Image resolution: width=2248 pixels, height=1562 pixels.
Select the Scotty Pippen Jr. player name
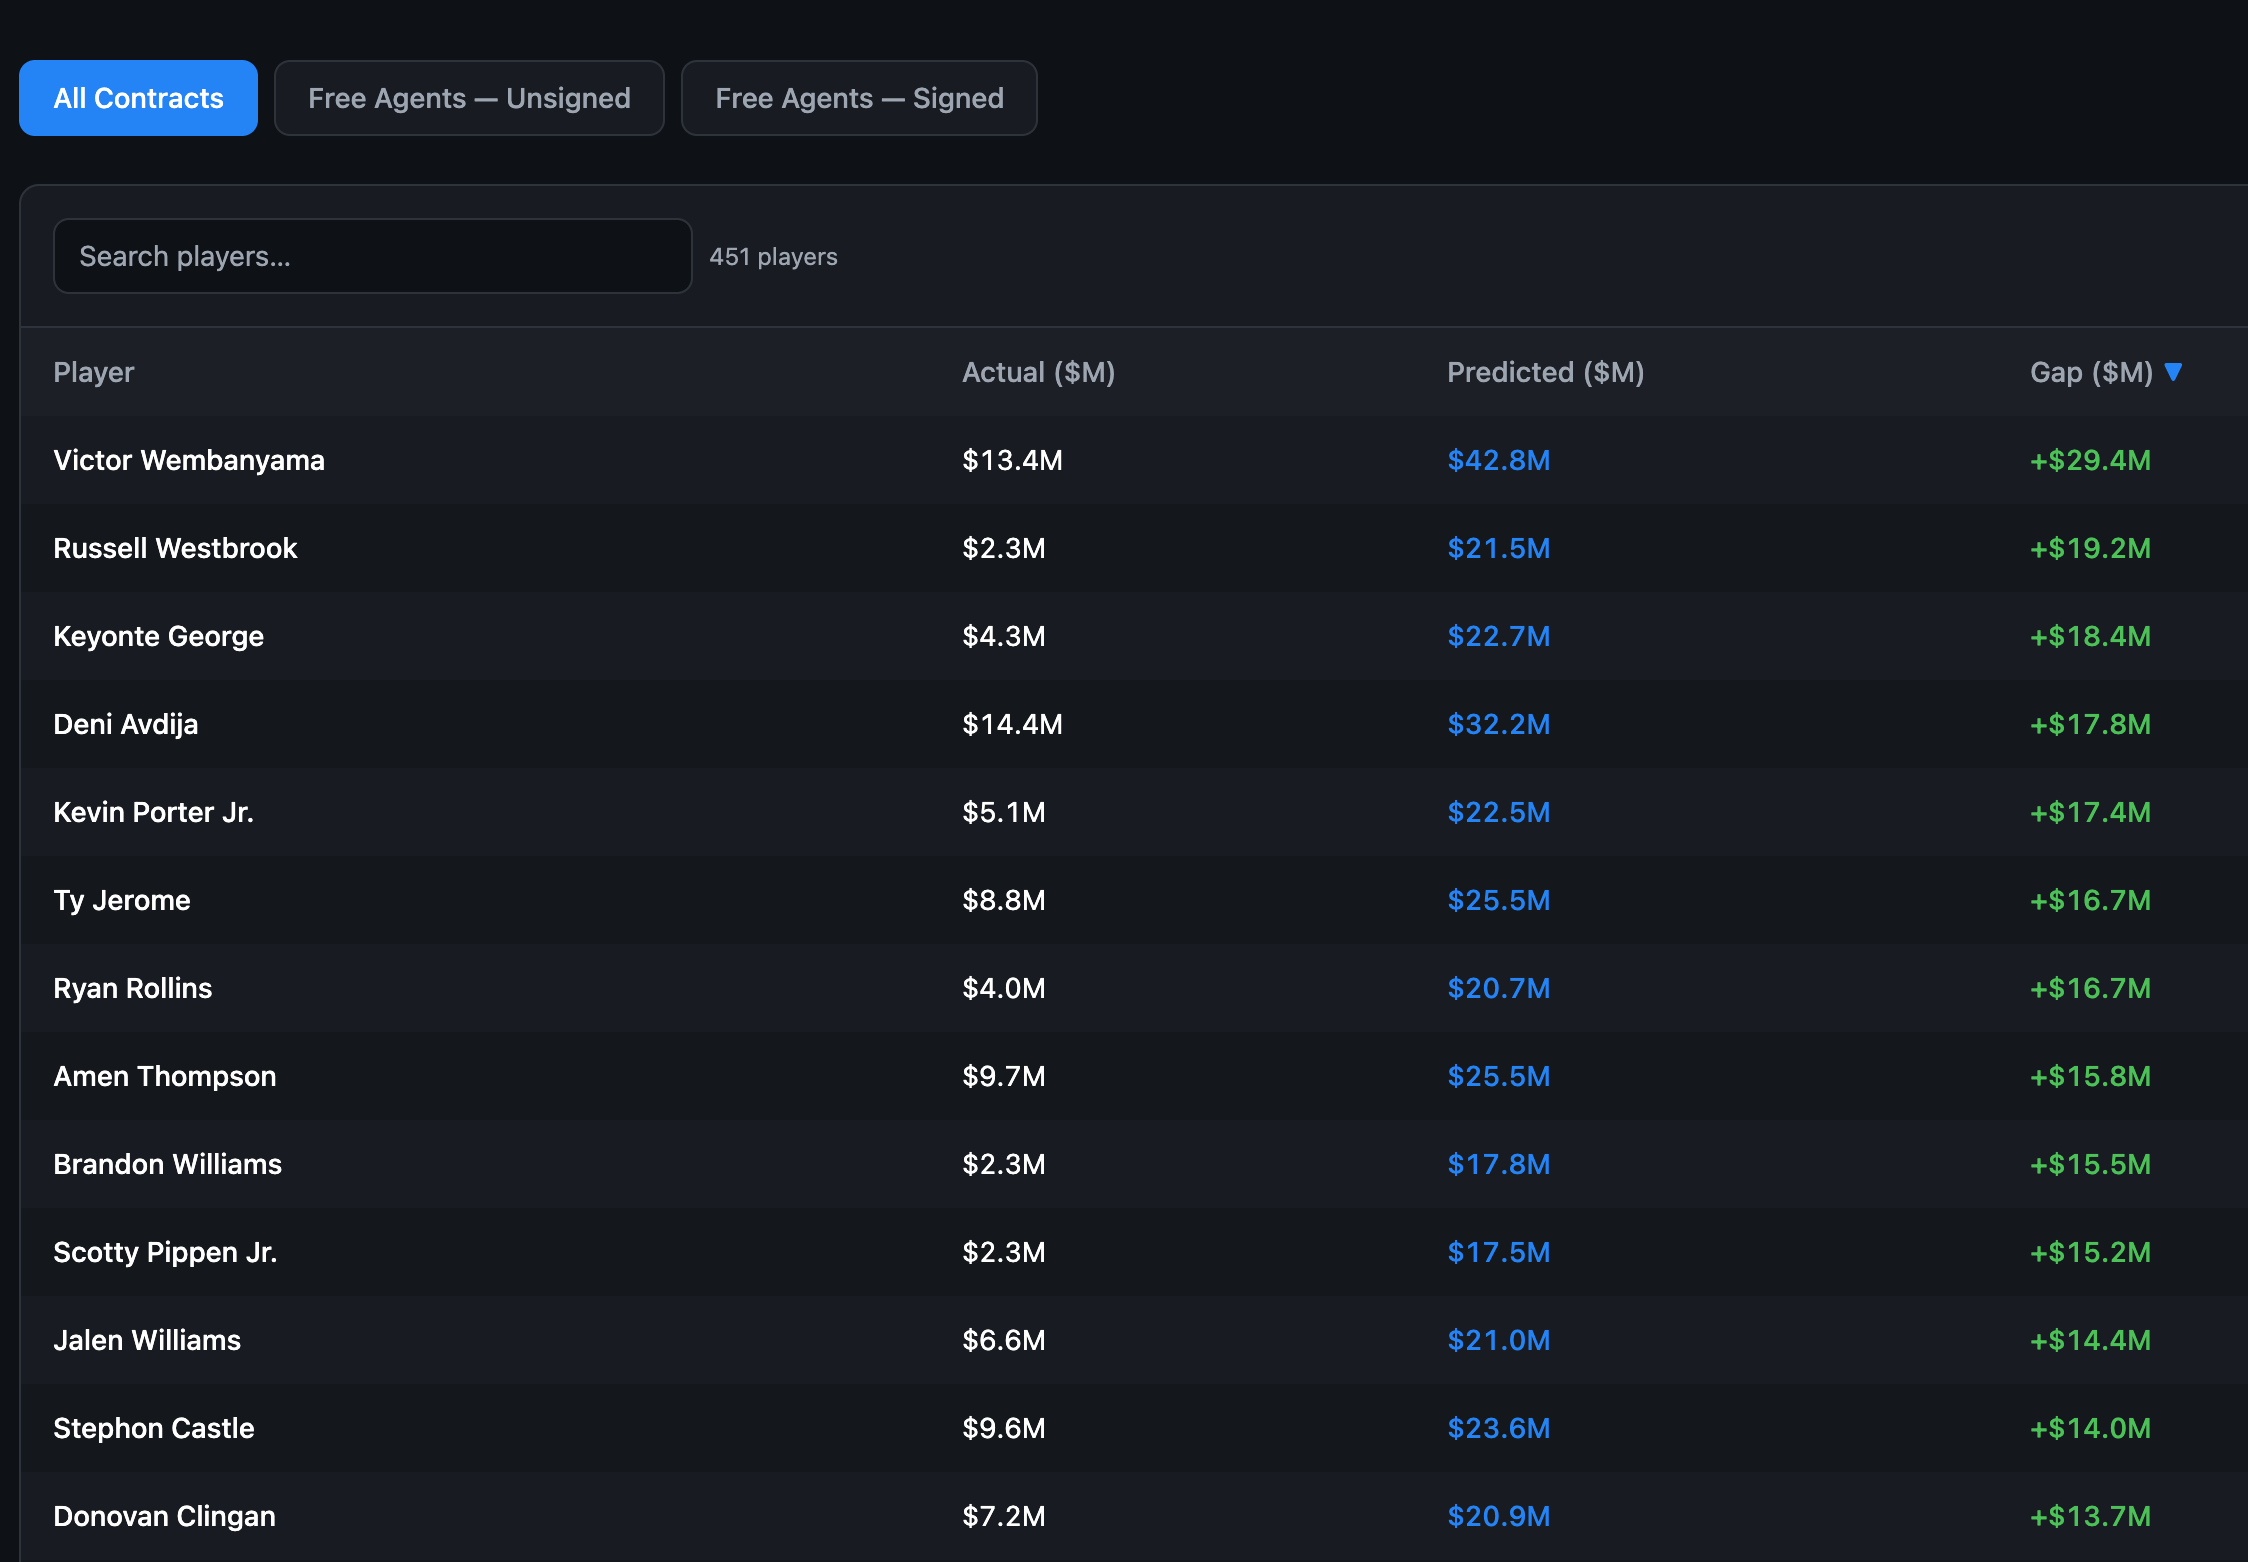[x=165, y=1252]
